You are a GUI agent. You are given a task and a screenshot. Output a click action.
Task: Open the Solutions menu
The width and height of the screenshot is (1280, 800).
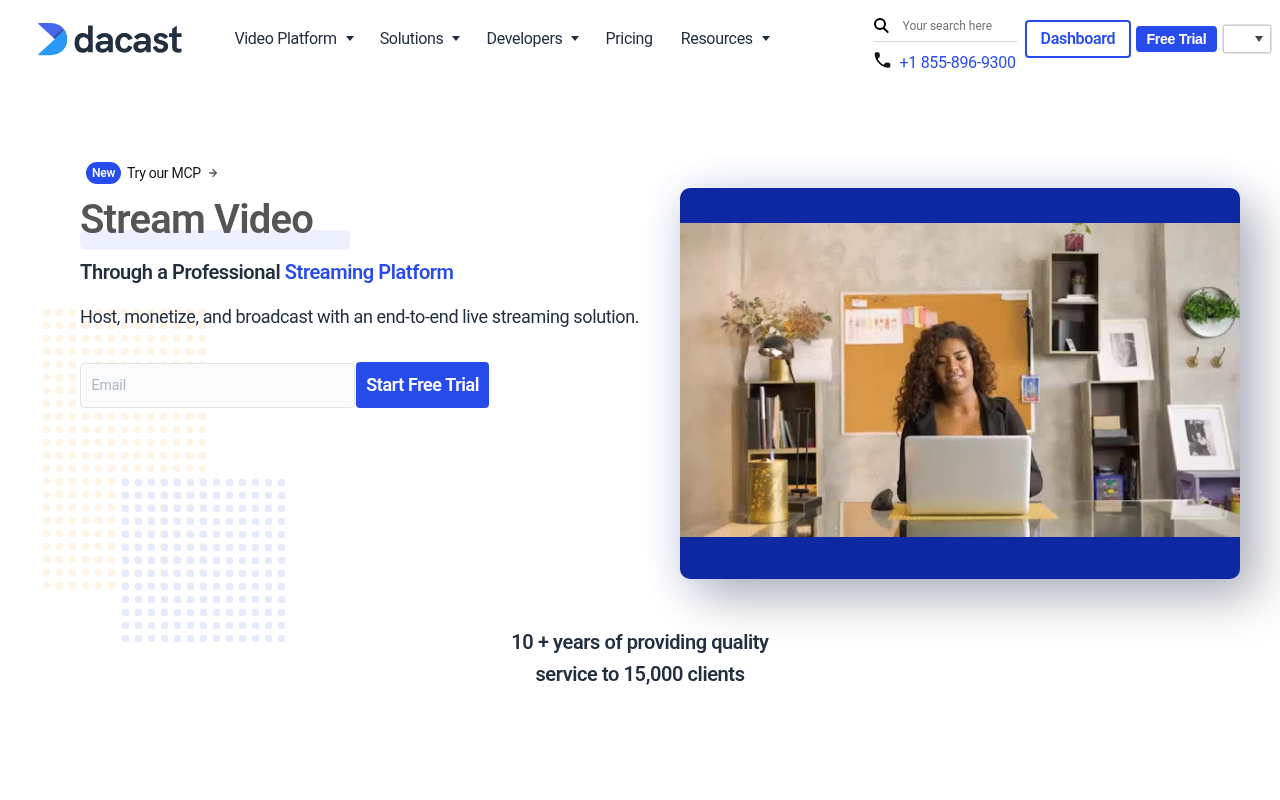[x=412, y=38]
